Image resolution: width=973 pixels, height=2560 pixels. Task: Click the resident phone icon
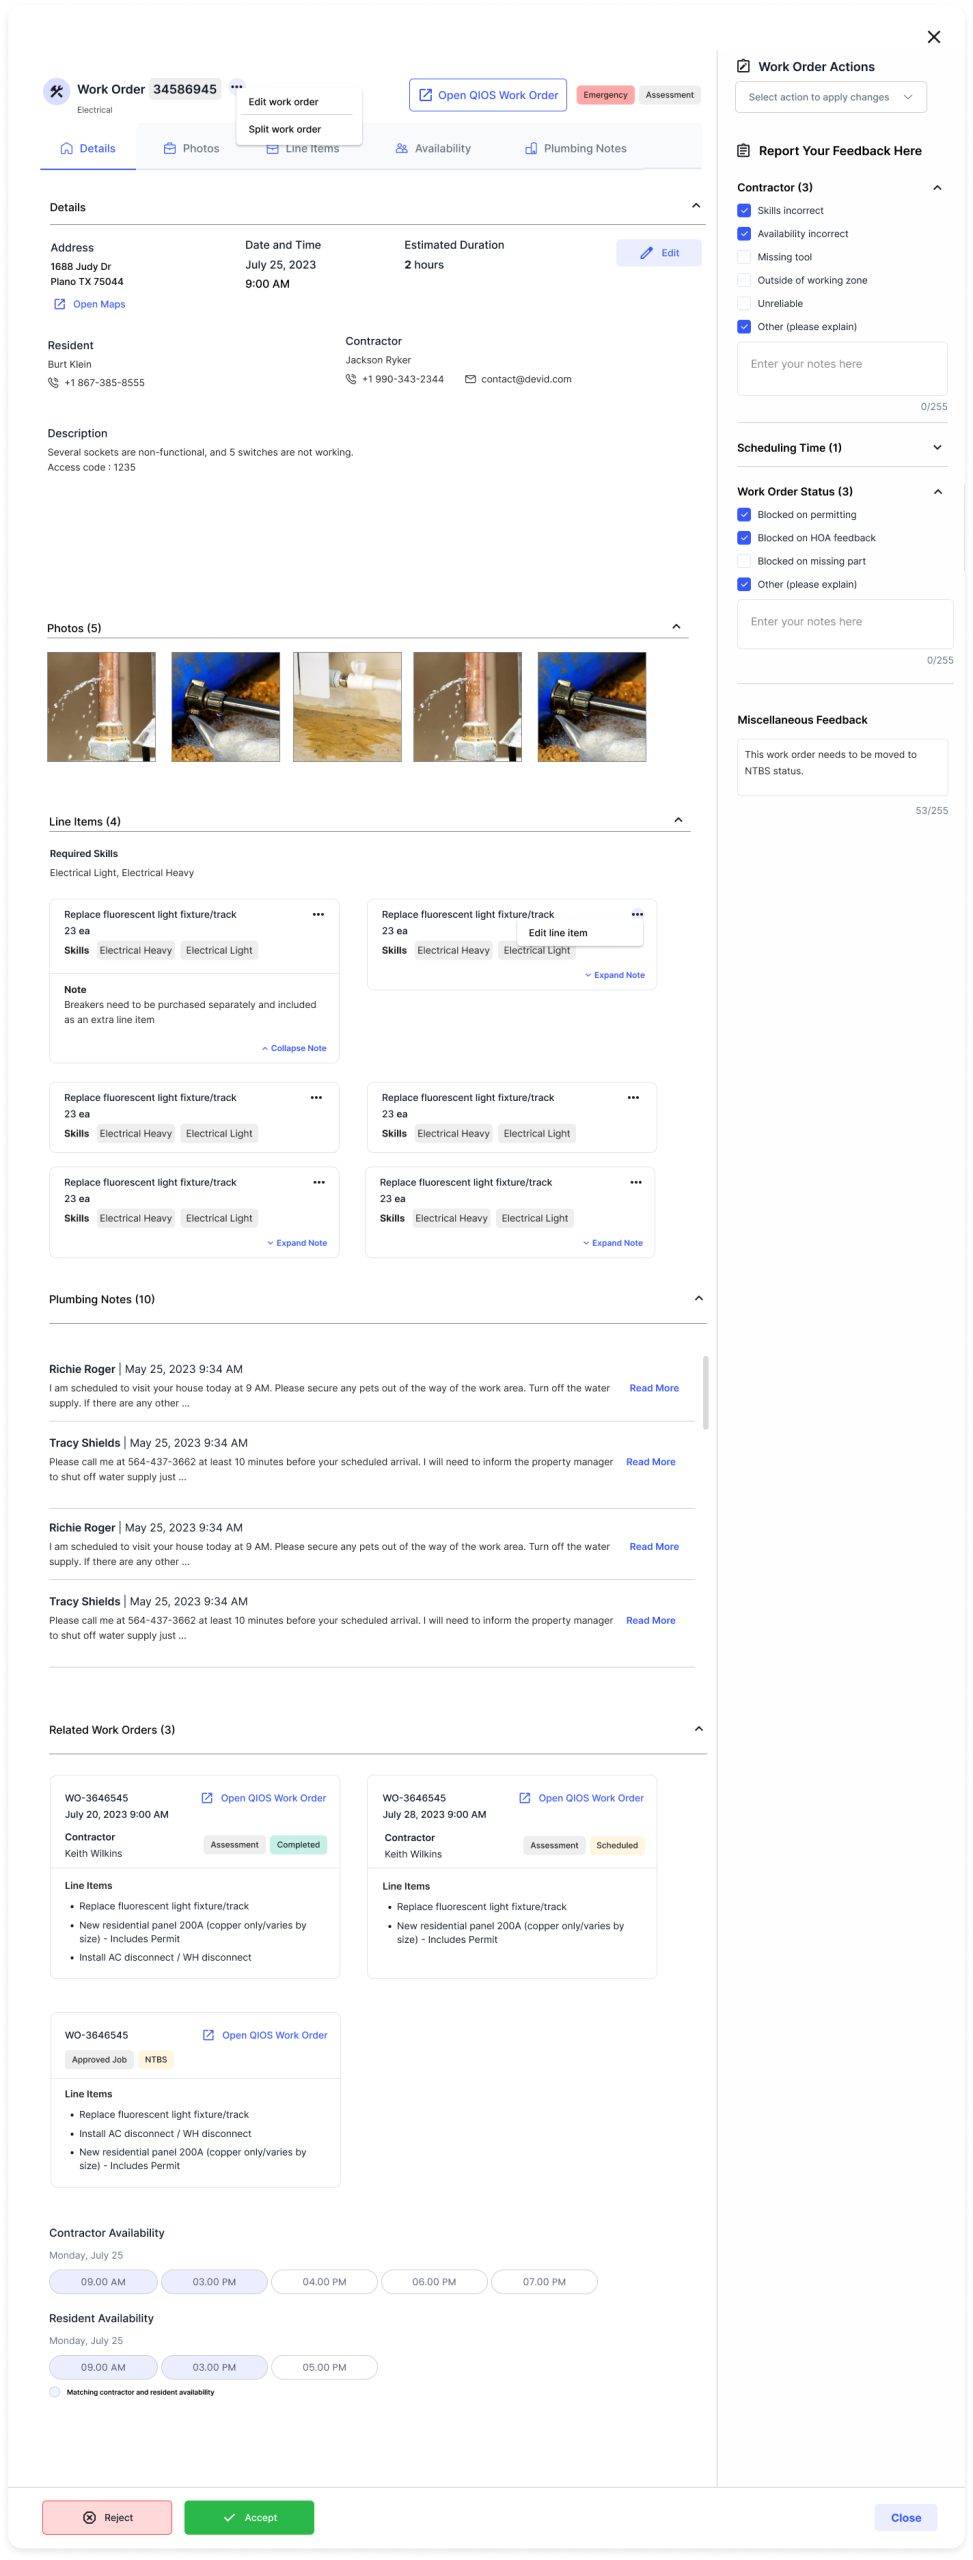53,383
